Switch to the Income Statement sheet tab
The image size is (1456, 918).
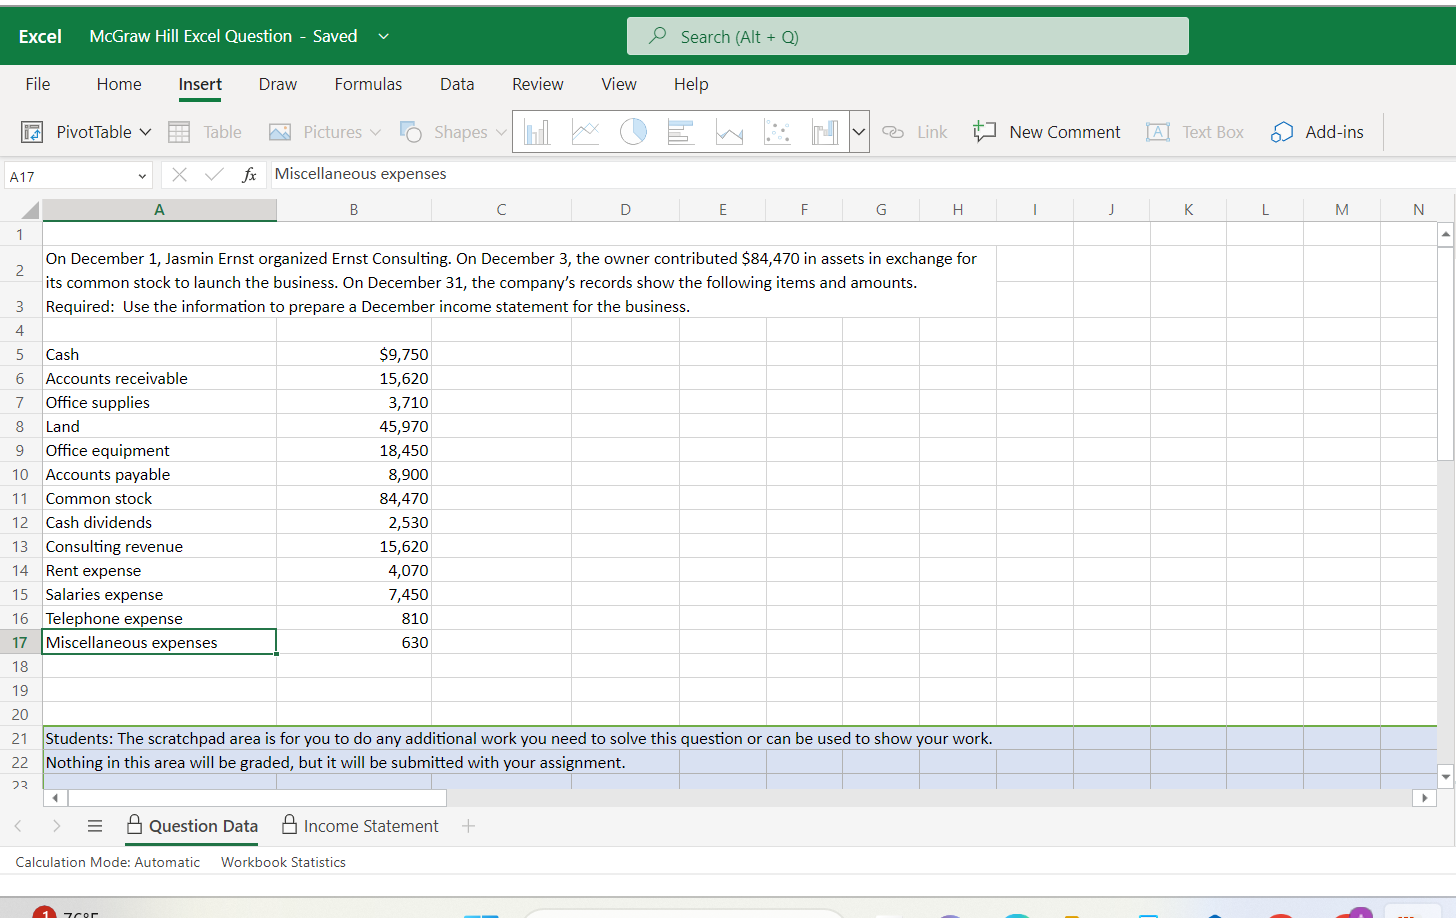370,826
